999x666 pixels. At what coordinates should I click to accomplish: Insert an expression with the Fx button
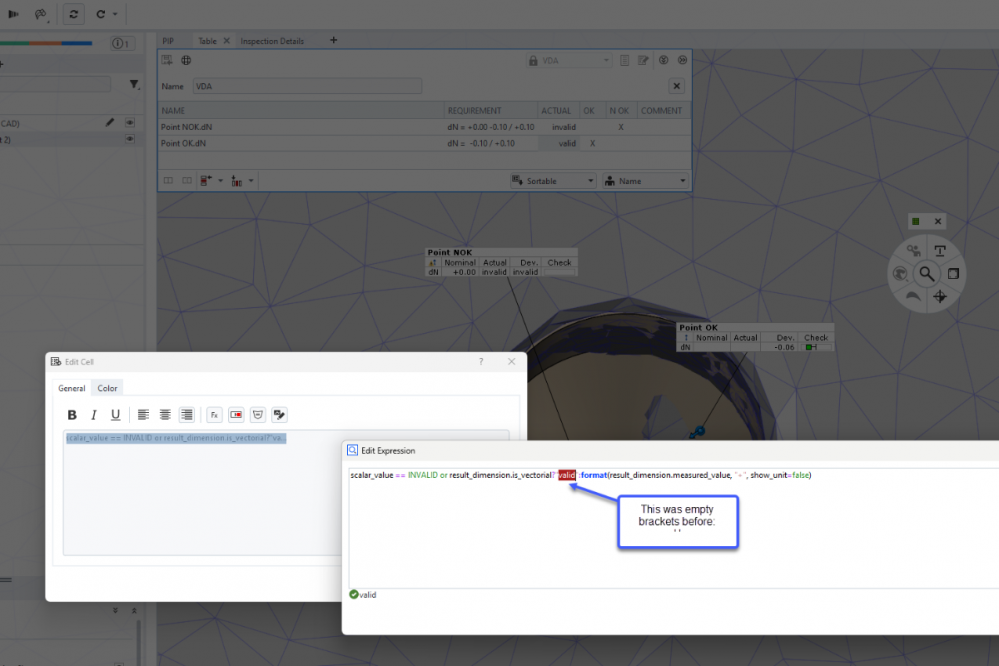click(x=214, y=415)
